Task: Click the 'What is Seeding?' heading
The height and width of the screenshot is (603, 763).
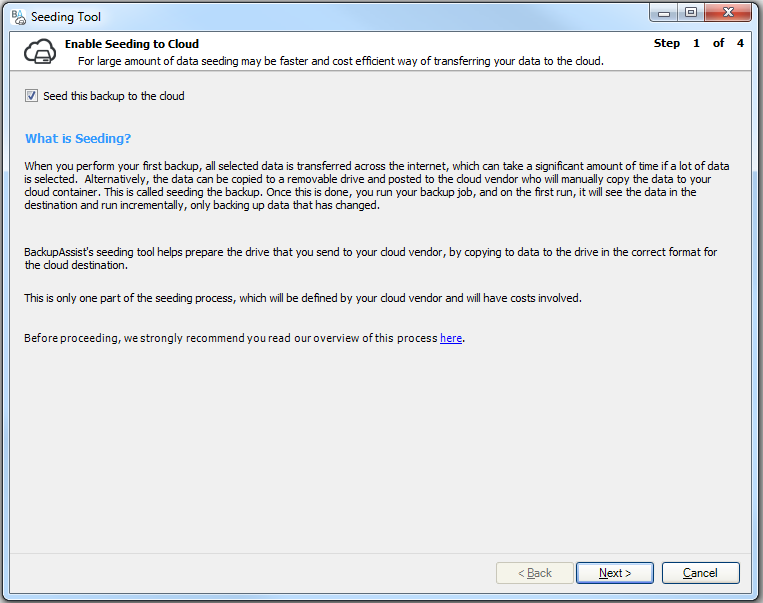Action: [78, 138]
